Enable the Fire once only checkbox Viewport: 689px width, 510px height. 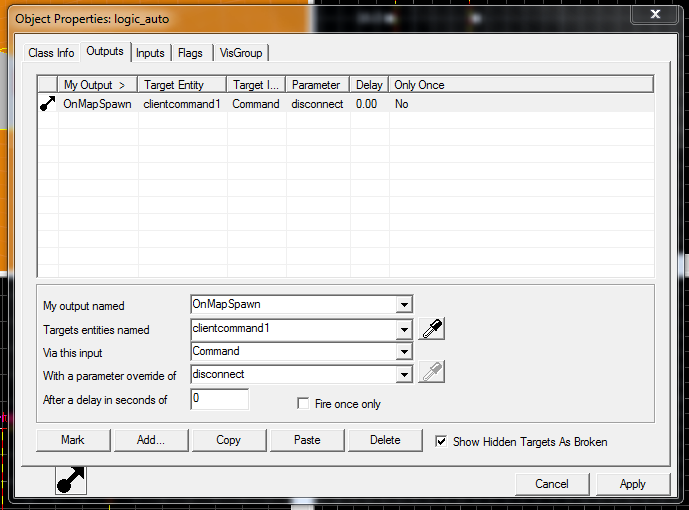(x=304, y=404)
